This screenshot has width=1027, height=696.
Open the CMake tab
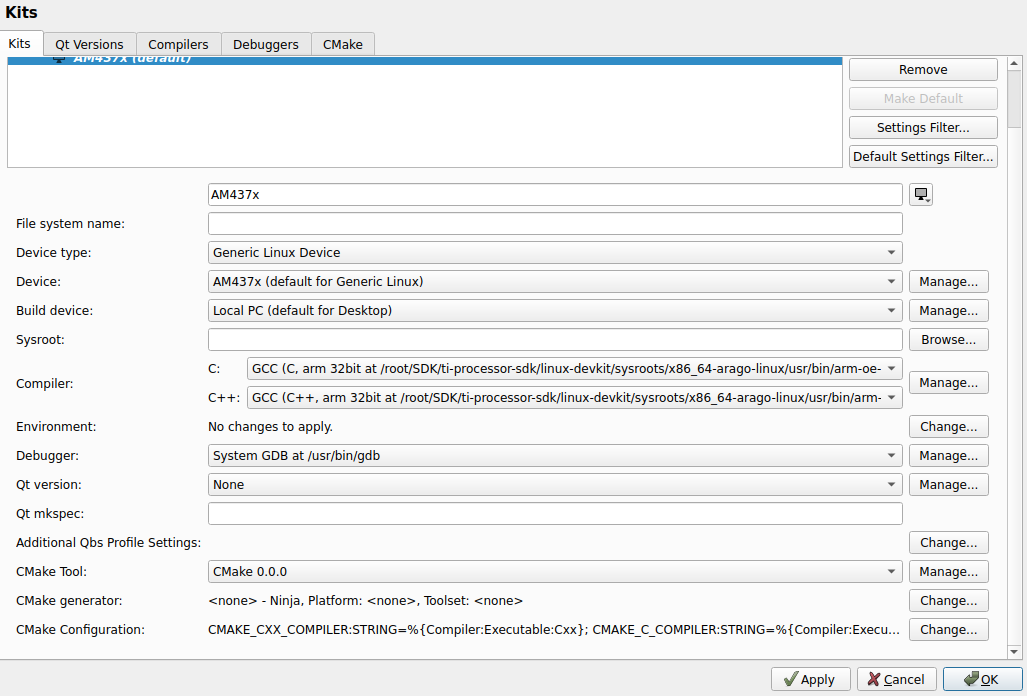pos(342,44)
